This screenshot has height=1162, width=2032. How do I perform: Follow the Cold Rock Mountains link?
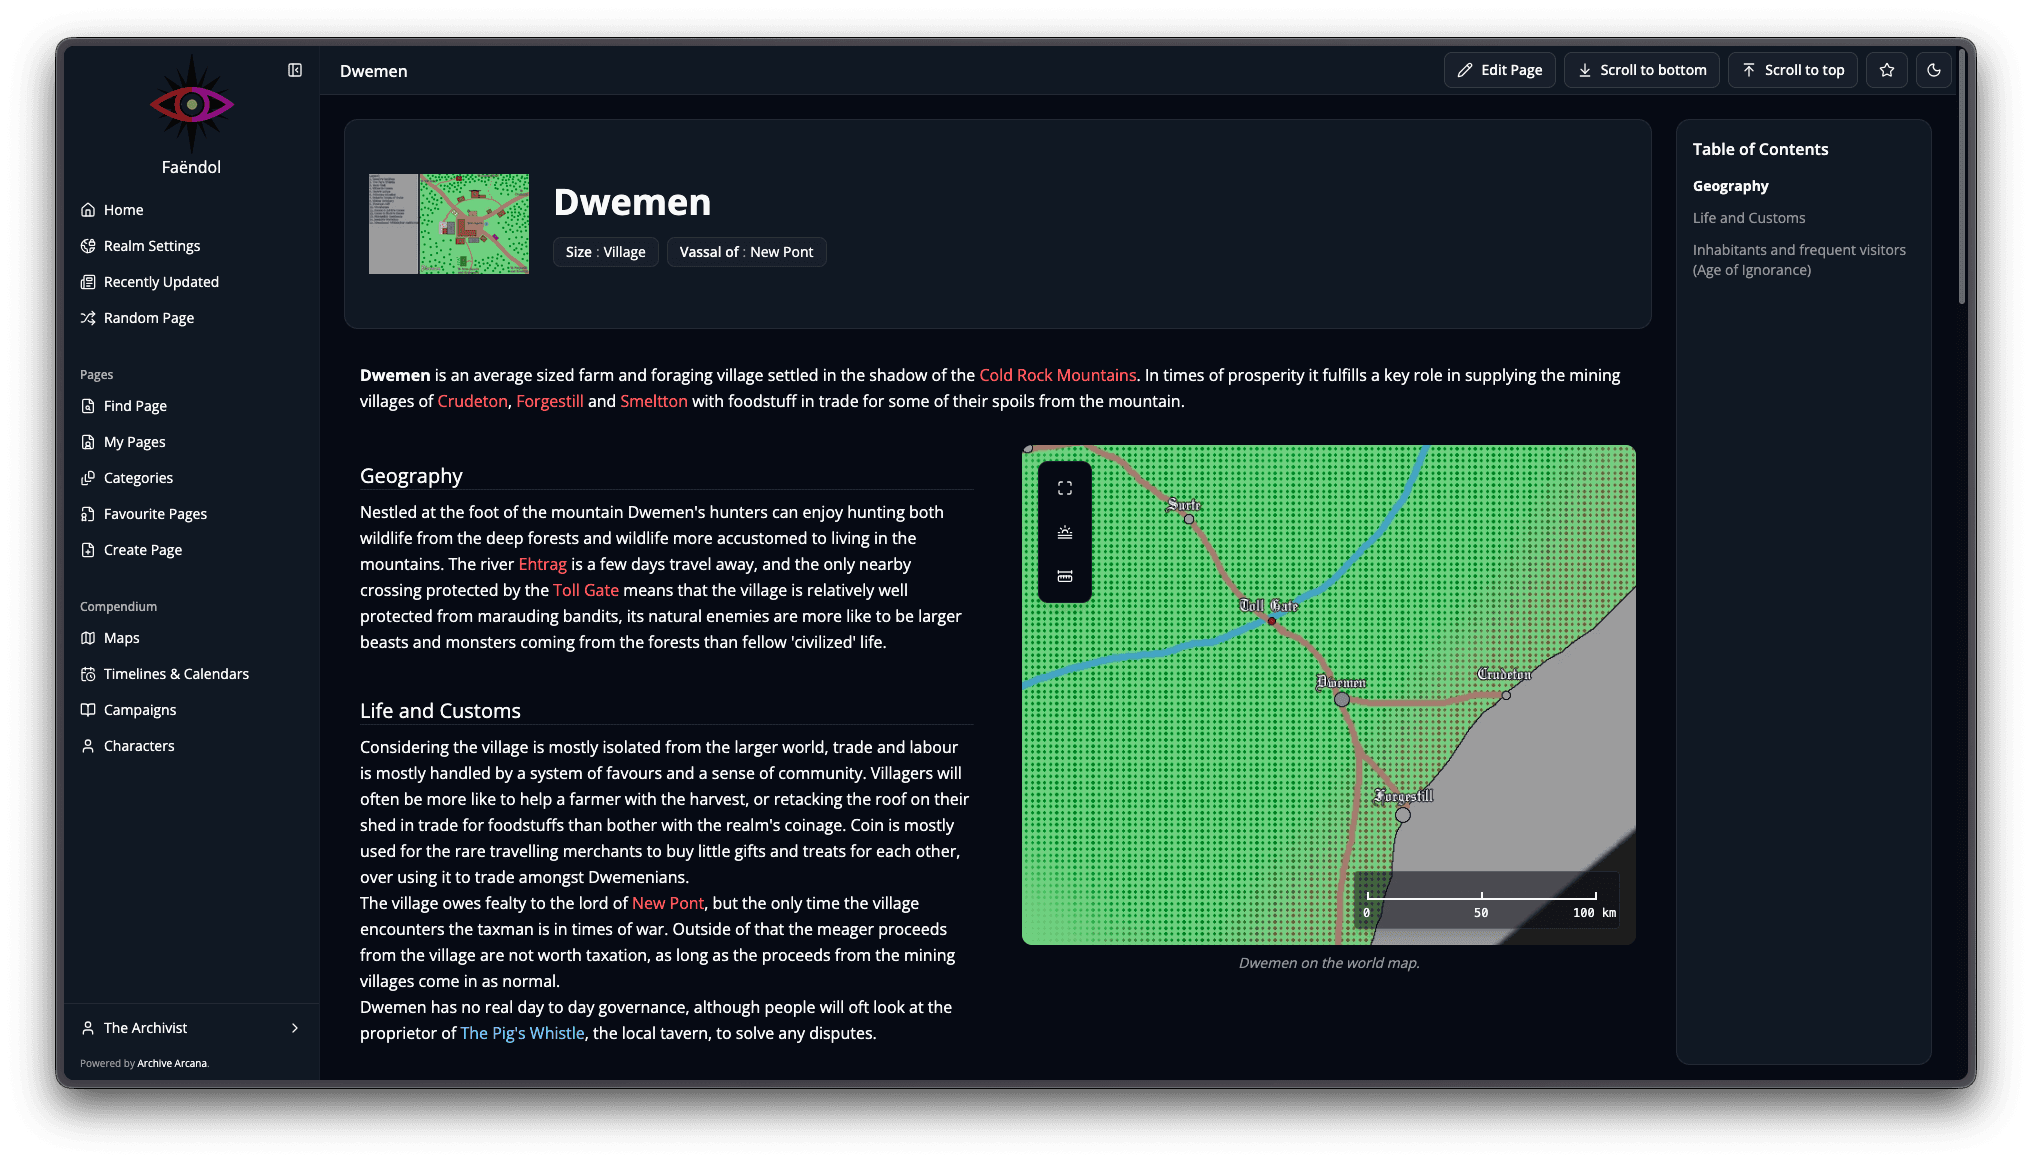coord(1057,375)
